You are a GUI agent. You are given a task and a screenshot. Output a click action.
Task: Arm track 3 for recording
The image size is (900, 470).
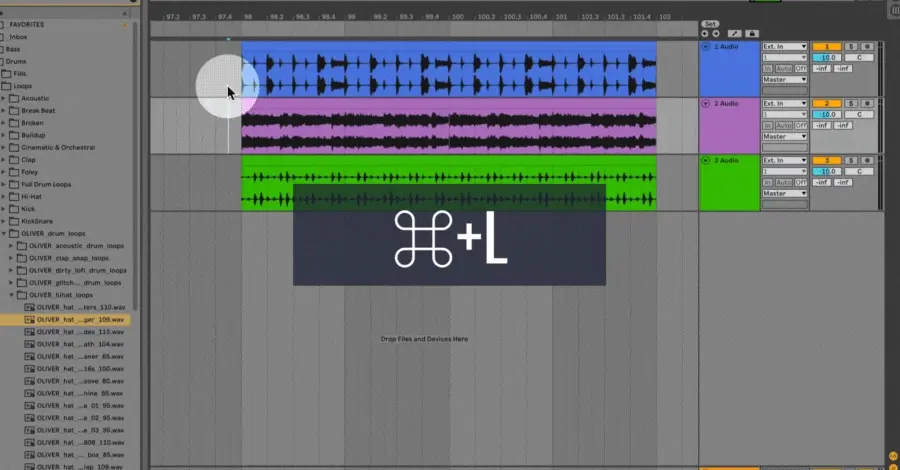click(867, 160)
